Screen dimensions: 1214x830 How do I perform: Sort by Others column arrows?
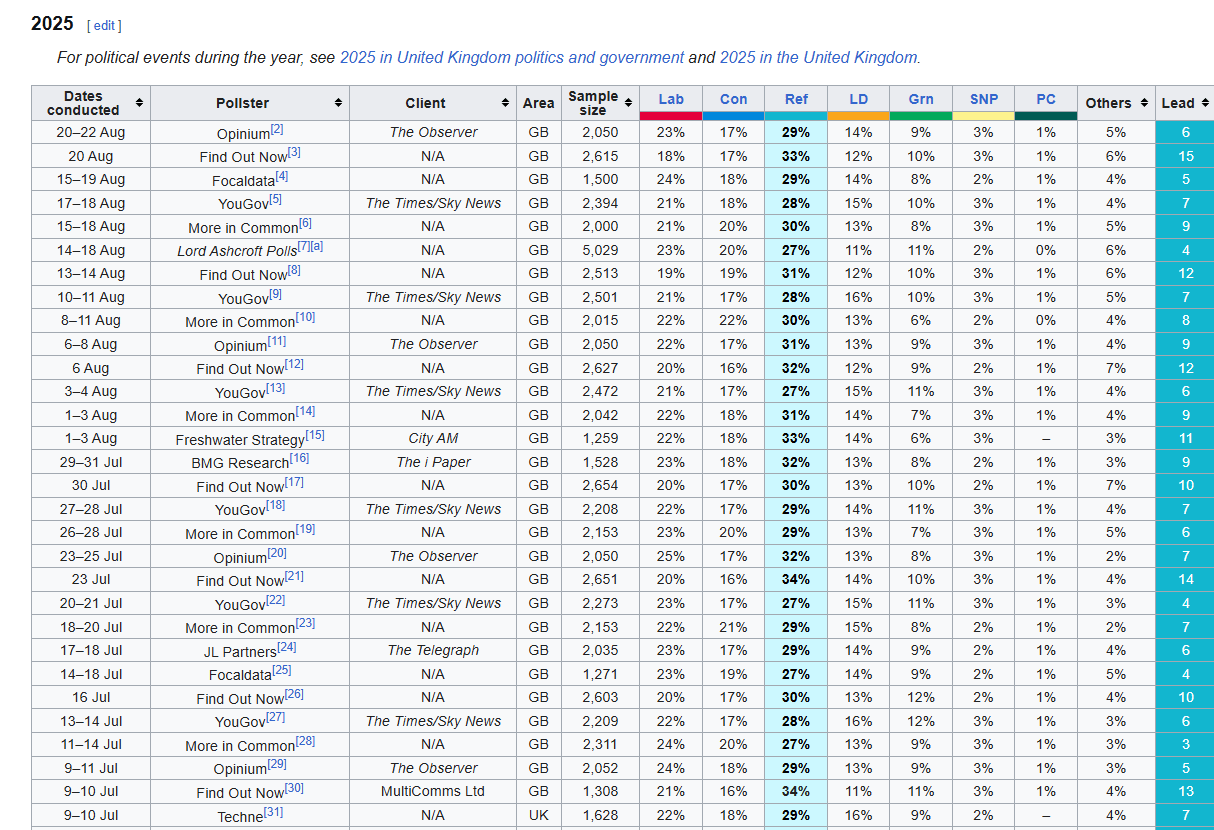(x=1140, y=103)
